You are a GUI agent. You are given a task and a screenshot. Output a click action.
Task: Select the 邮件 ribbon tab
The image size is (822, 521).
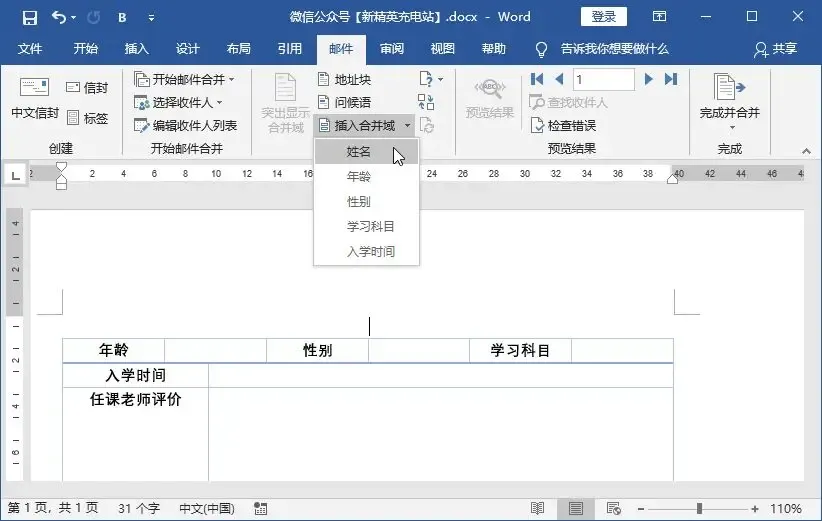pyautogui.click(x=341, y=49)
